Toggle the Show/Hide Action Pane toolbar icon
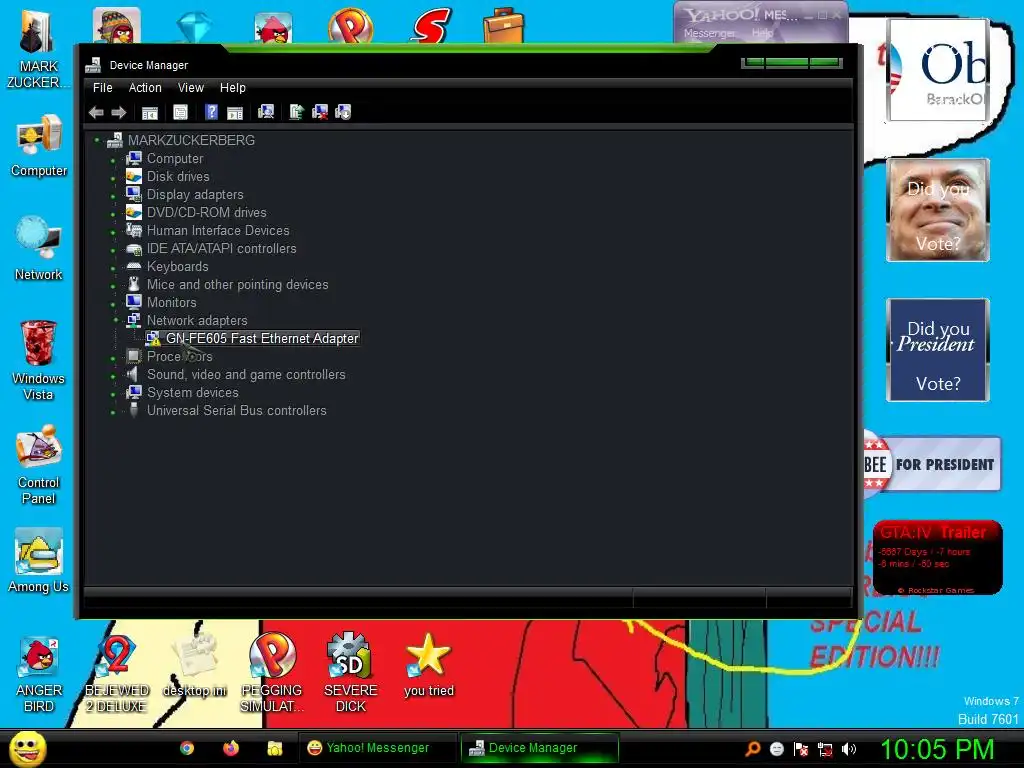1024x768 pixels. click(x=235, y=112)
